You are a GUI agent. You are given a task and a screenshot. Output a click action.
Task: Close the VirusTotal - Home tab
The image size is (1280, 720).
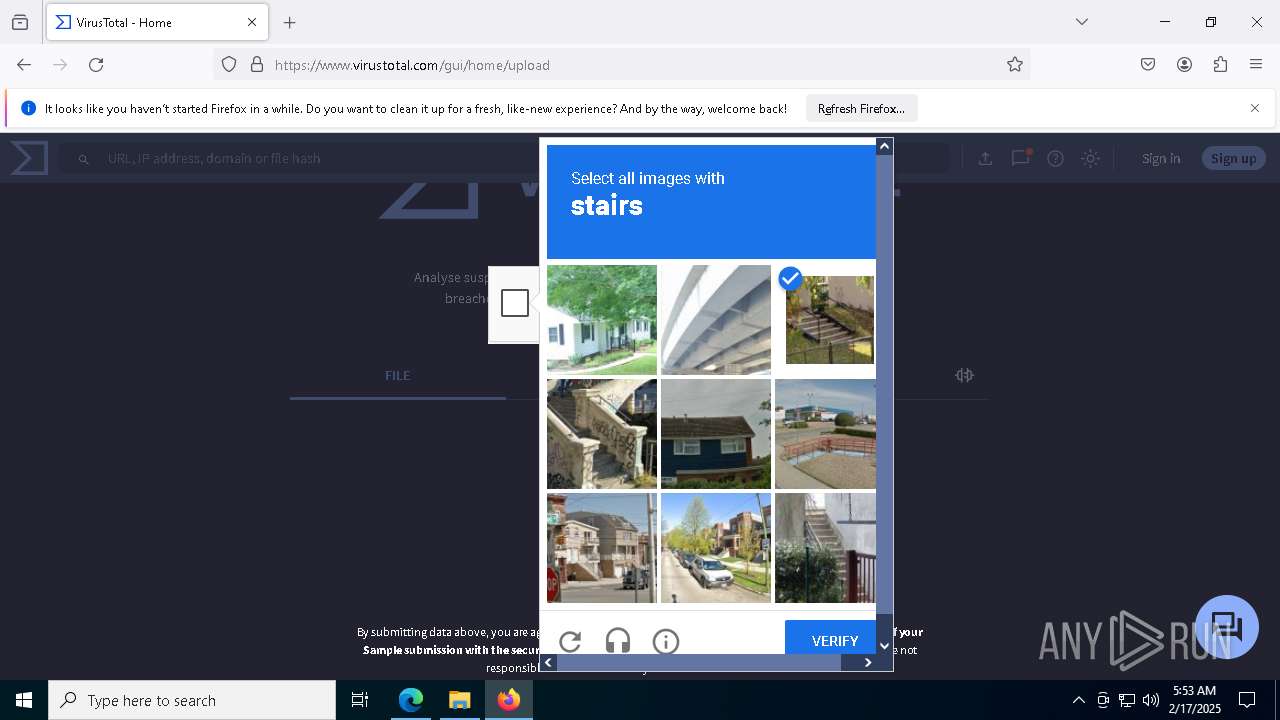pos(252,22)
